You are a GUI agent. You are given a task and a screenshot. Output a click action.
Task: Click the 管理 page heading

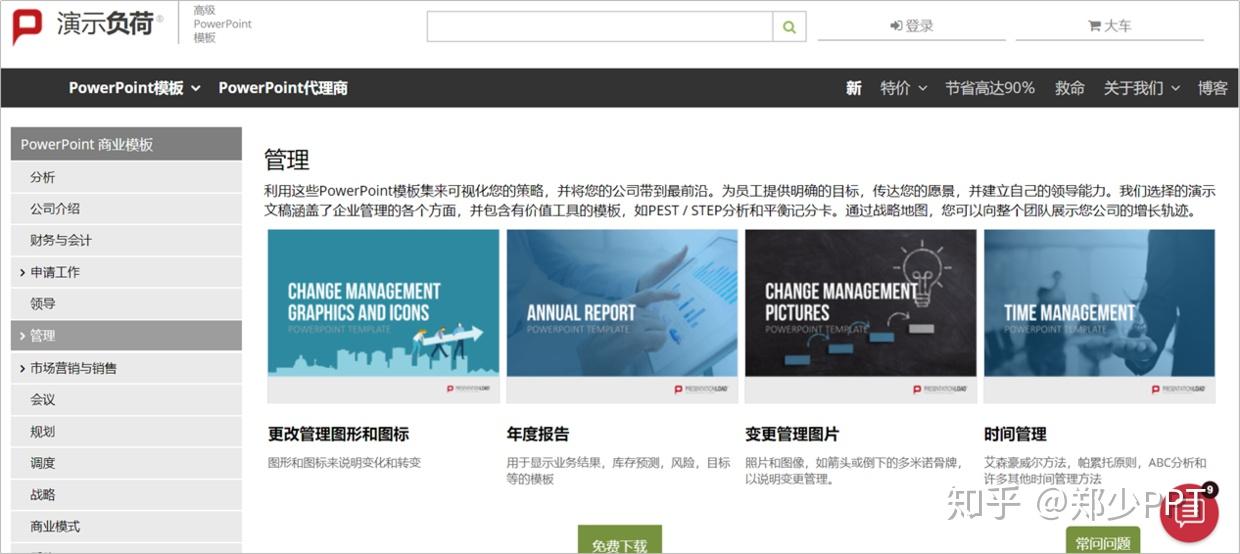coord(287,160)
